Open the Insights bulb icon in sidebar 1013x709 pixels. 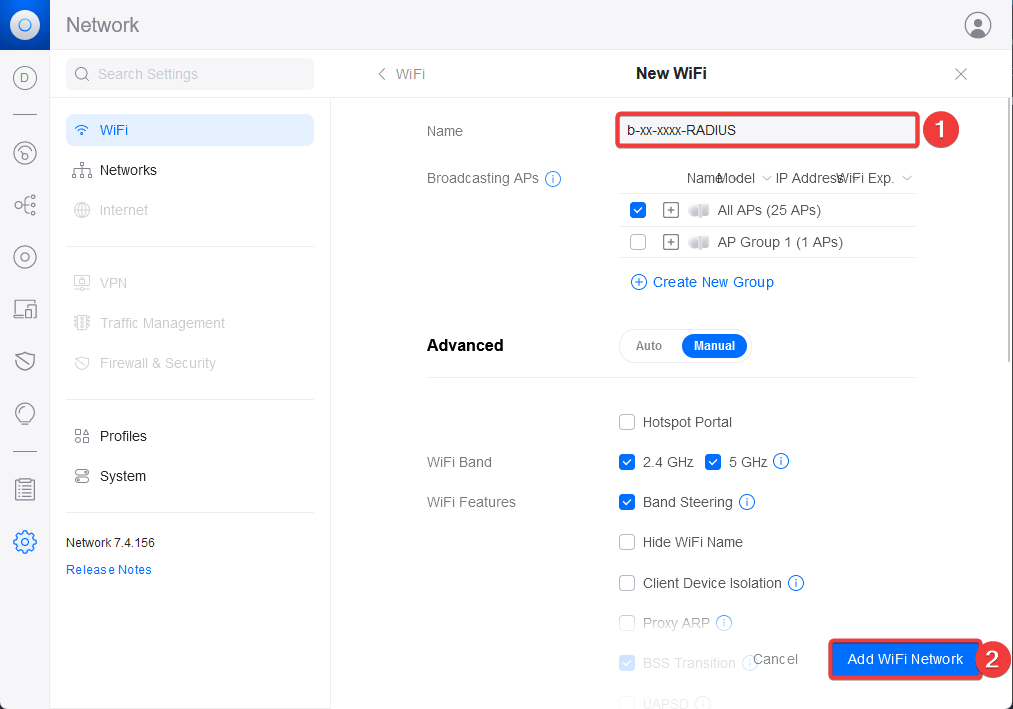(x=25, y=414)
